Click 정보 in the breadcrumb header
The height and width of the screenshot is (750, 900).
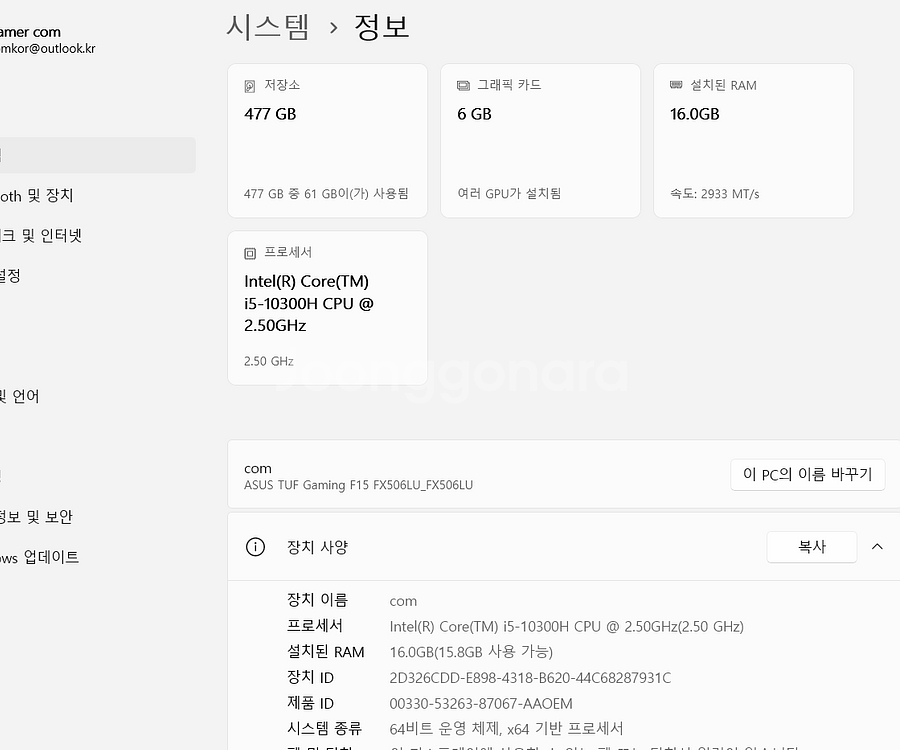[x=381, y=26]
